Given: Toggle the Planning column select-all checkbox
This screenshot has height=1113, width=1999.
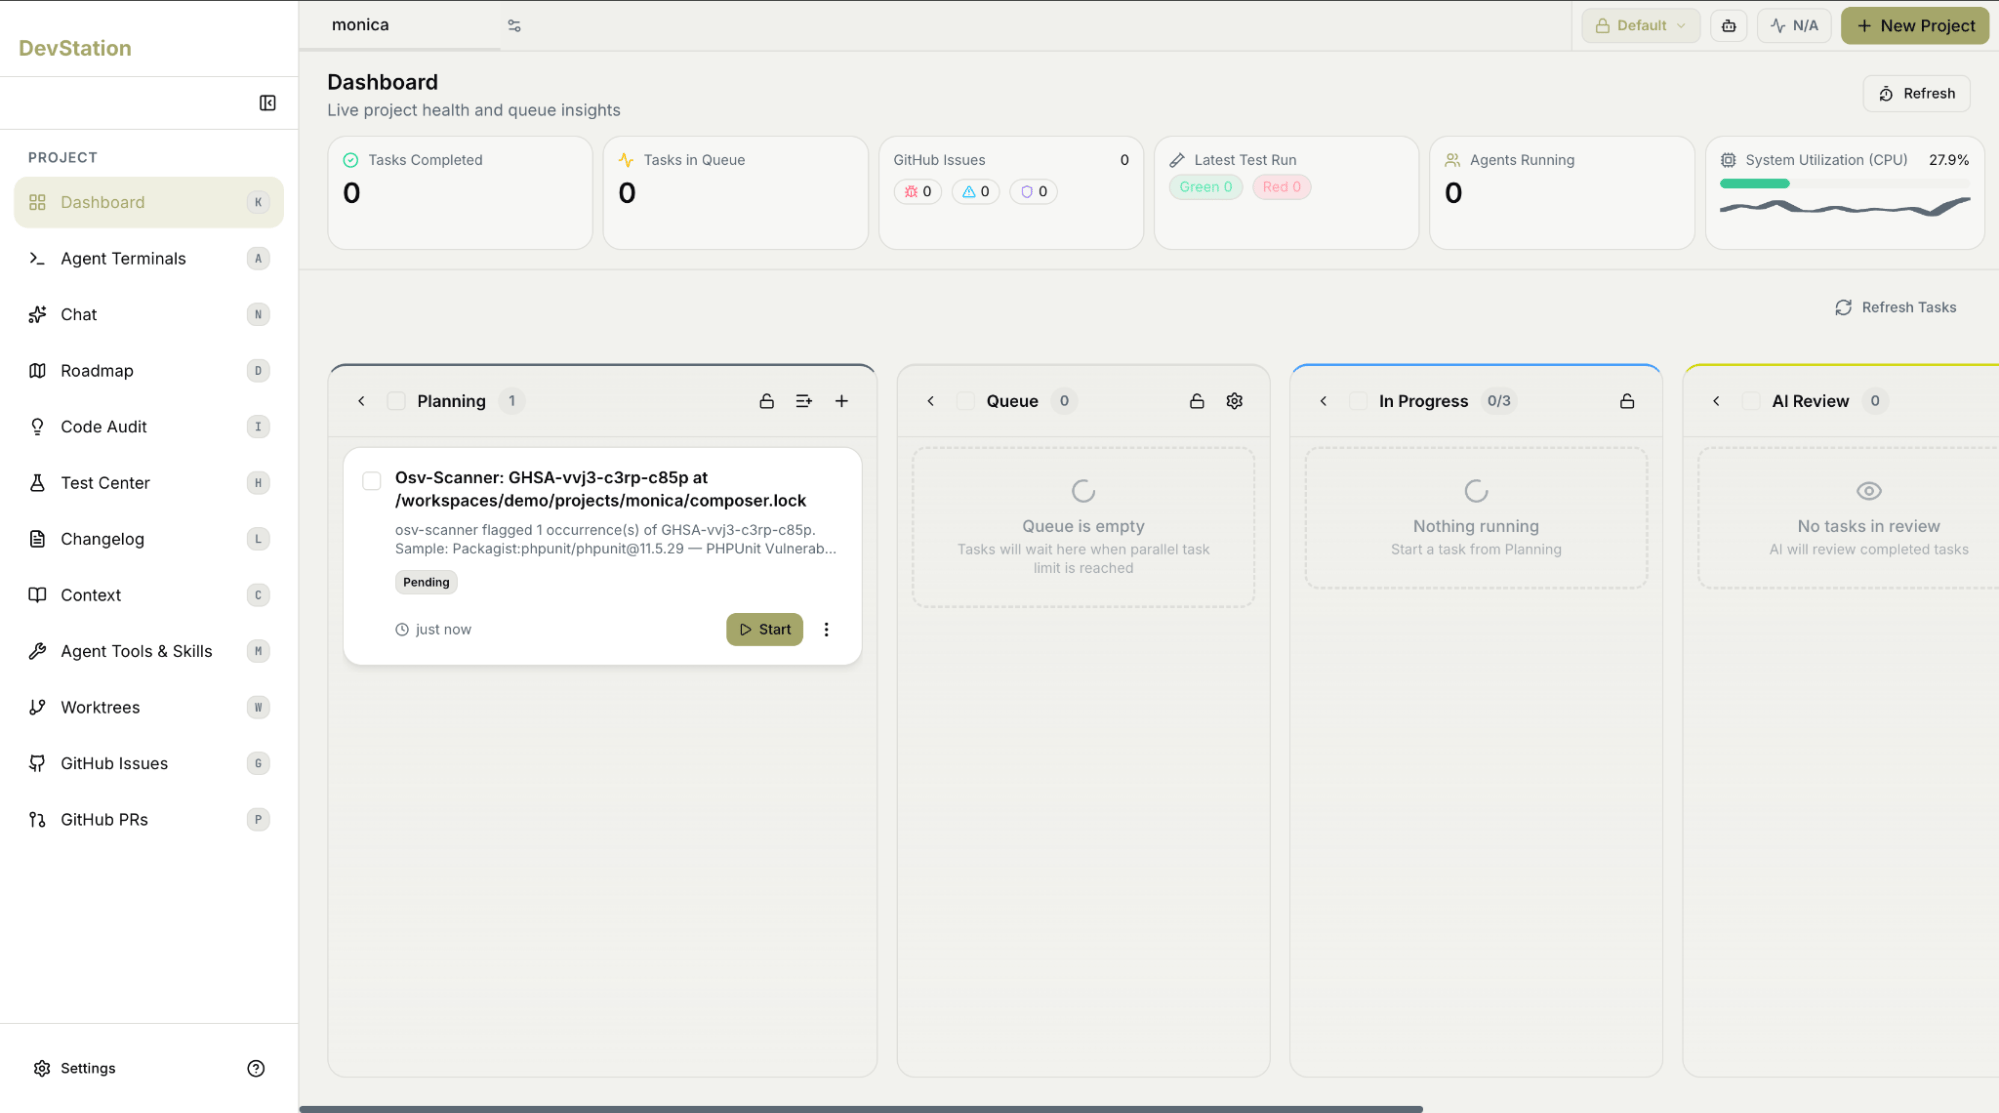Looking at the screenshot, I should click(396, 401).
